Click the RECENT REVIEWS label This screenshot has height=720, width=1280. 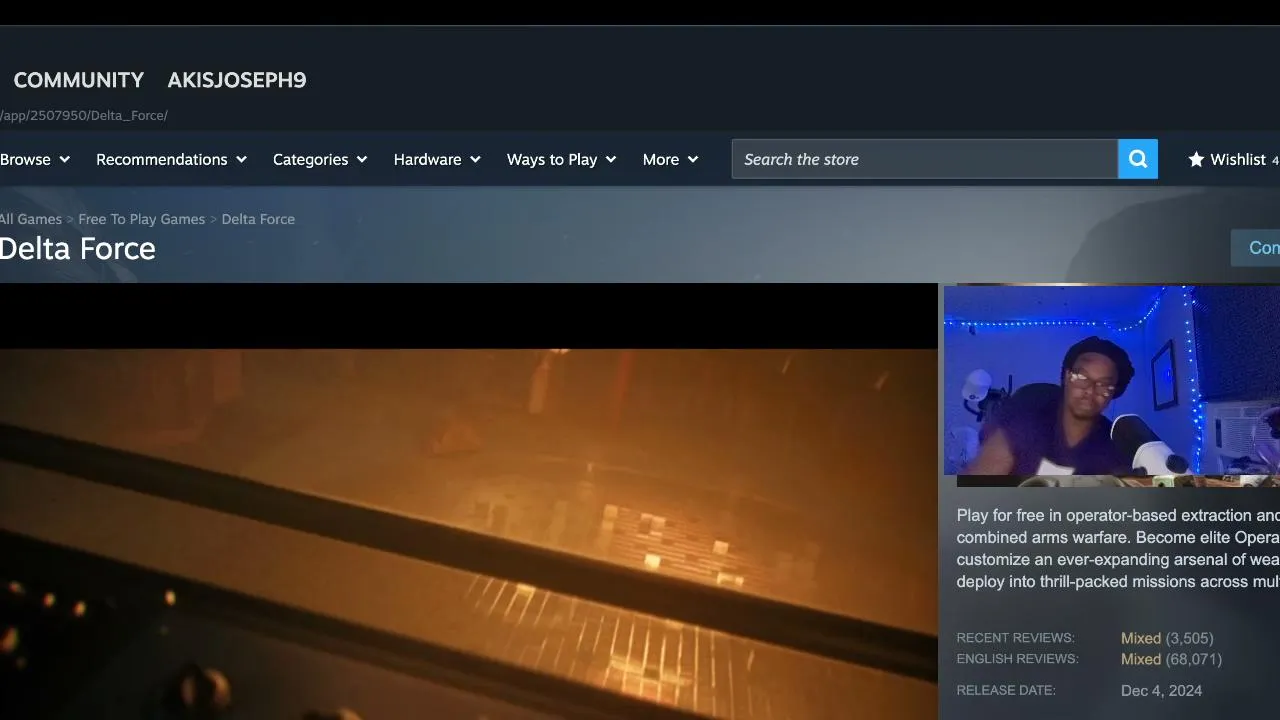[x=1015, y=638]
